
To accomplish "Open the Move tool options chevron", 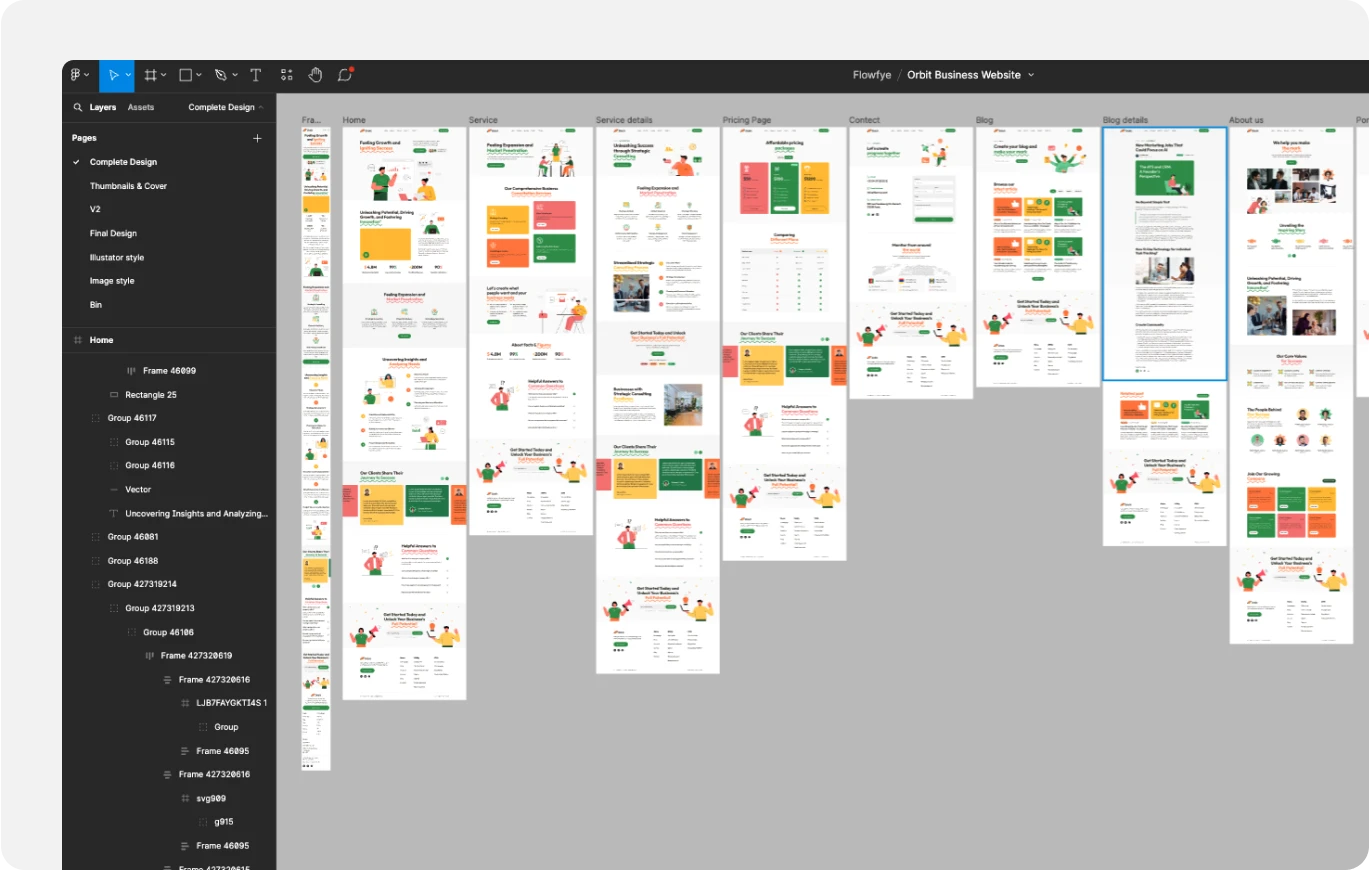I will (128, 75).
